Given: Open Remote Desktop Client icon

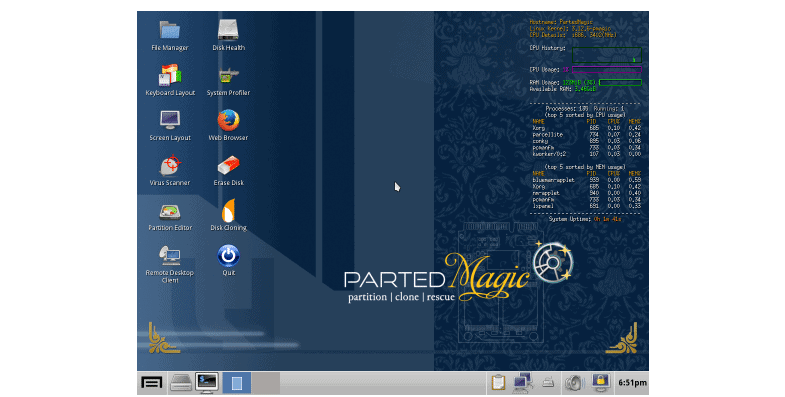Looking at the screenshot, I should [170, 264].
